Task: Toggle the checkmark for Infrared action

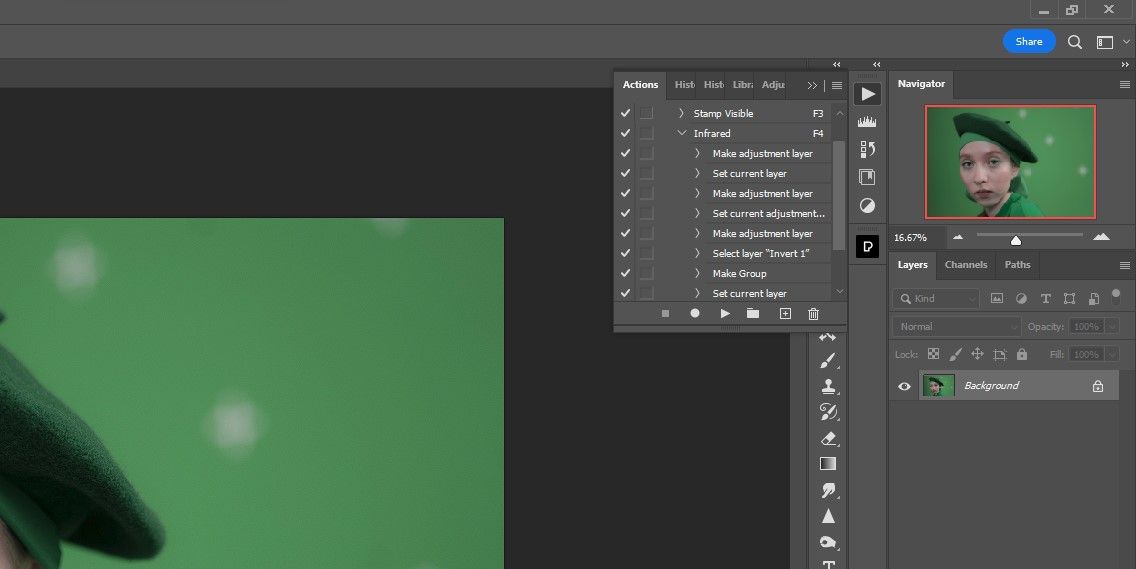Action: (625, 133)
